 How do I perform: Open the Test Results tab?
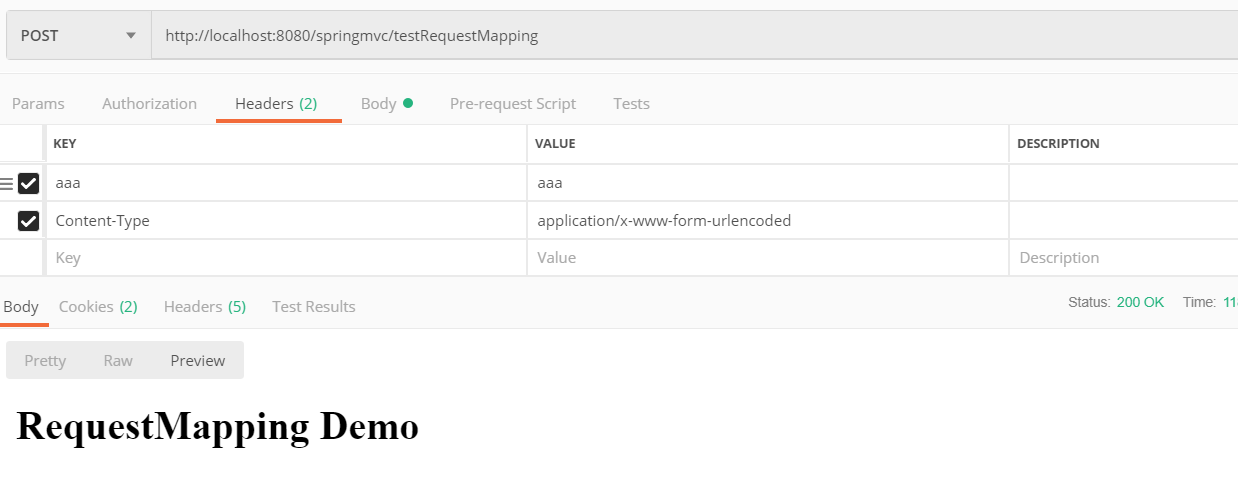tap(313, 307)
